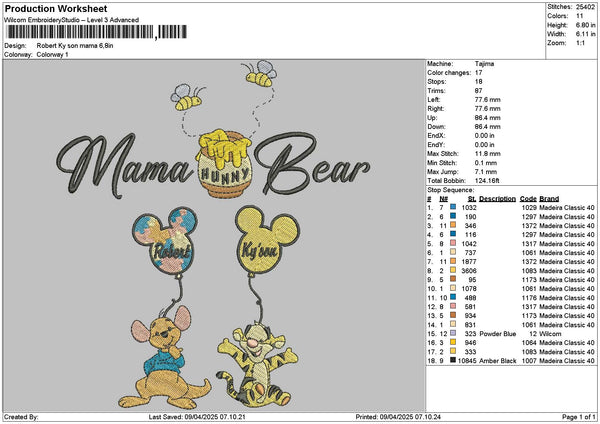Pick the orange swatch in stop row 346
This screenshot has height=424, width=600.
click(x=453, y=225)
